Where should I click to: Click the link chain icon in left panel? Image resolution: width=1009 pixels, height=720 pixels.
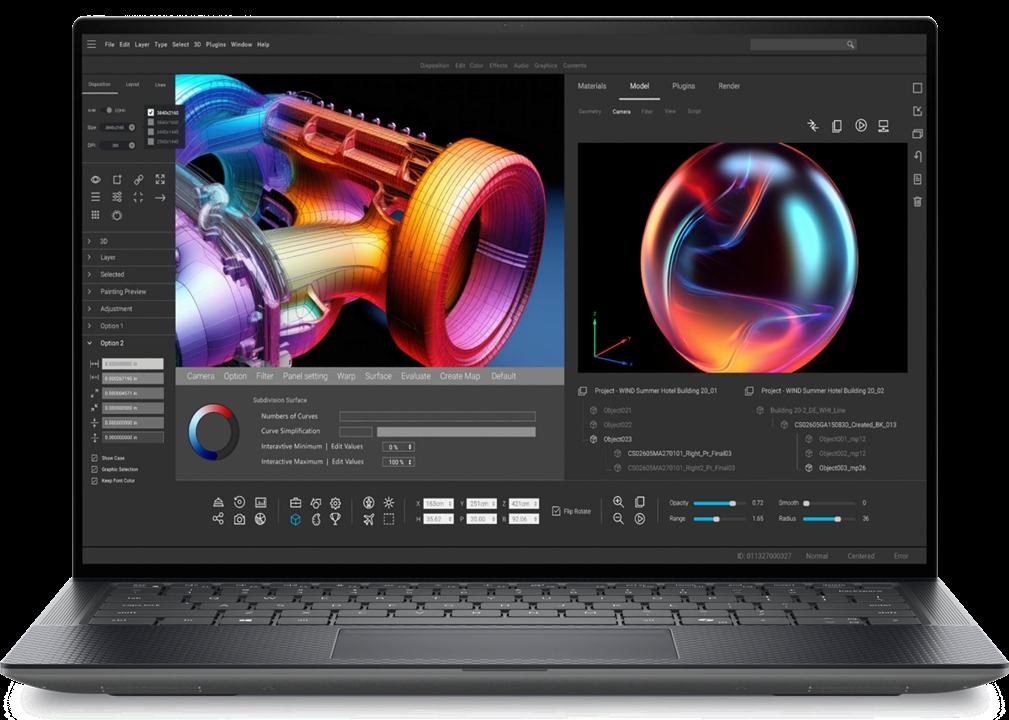tap(138, 180)
